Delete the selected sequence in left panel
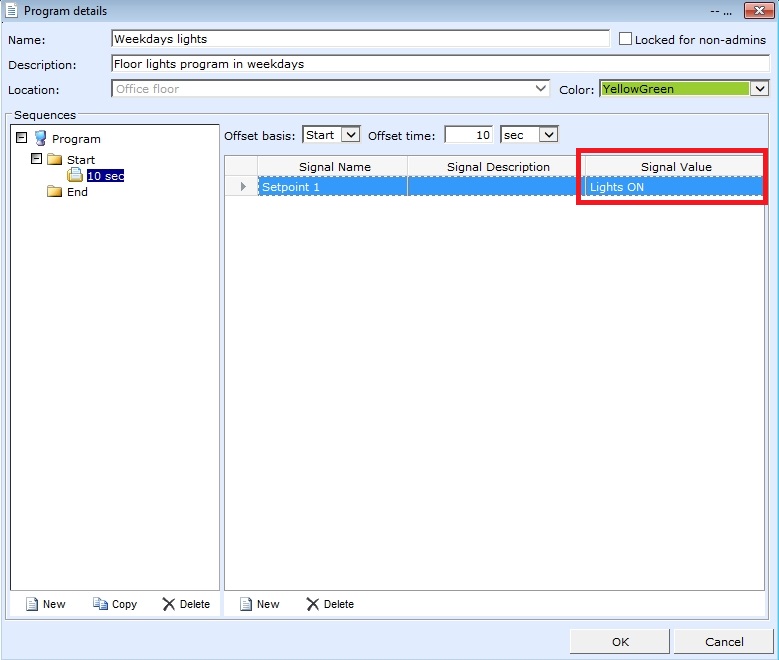 click(x=186, y=604)
